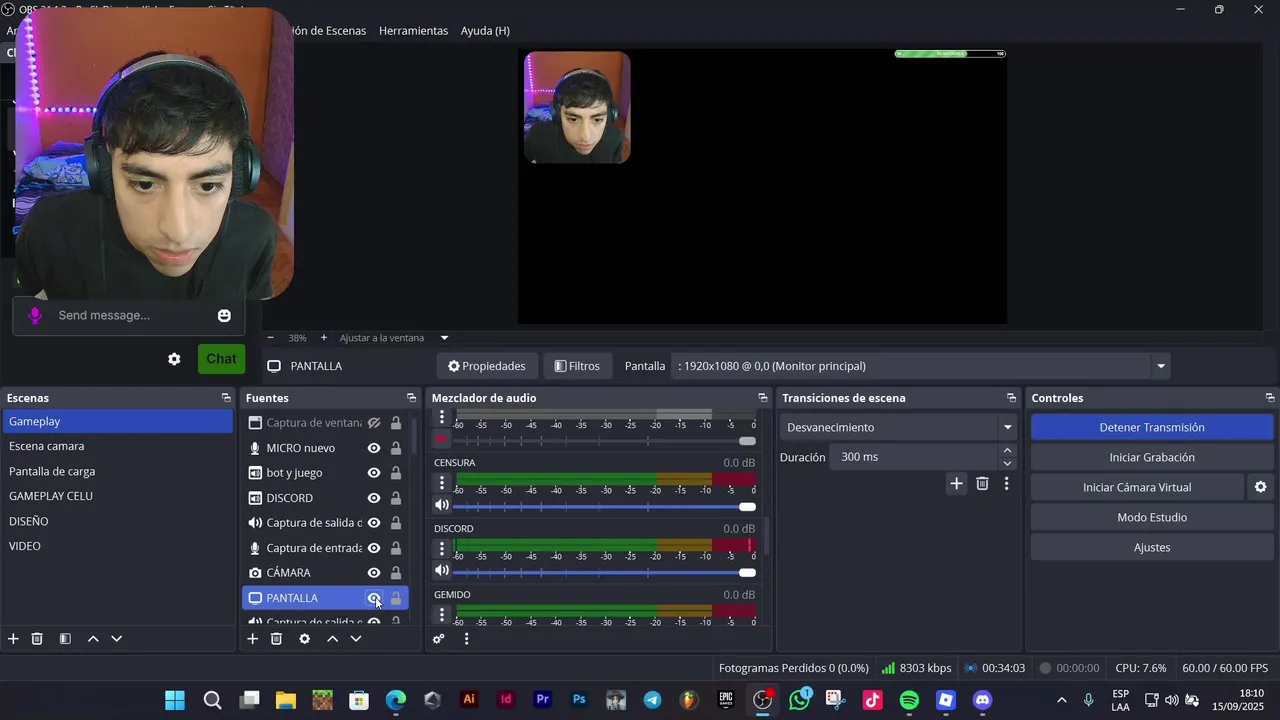
Task: Hide the MICRO nuevo source
Action: (374, 448)
